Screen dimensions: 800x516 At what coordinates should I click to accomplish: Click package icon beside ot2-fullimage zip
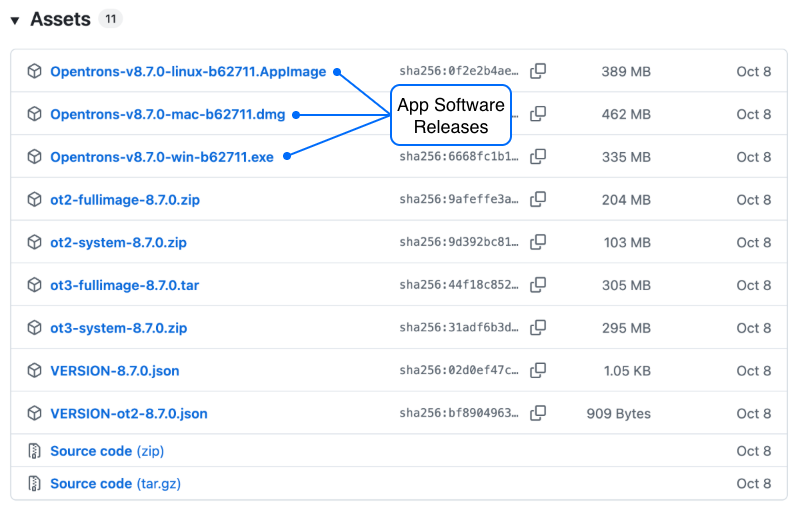(x=34, y=200)
